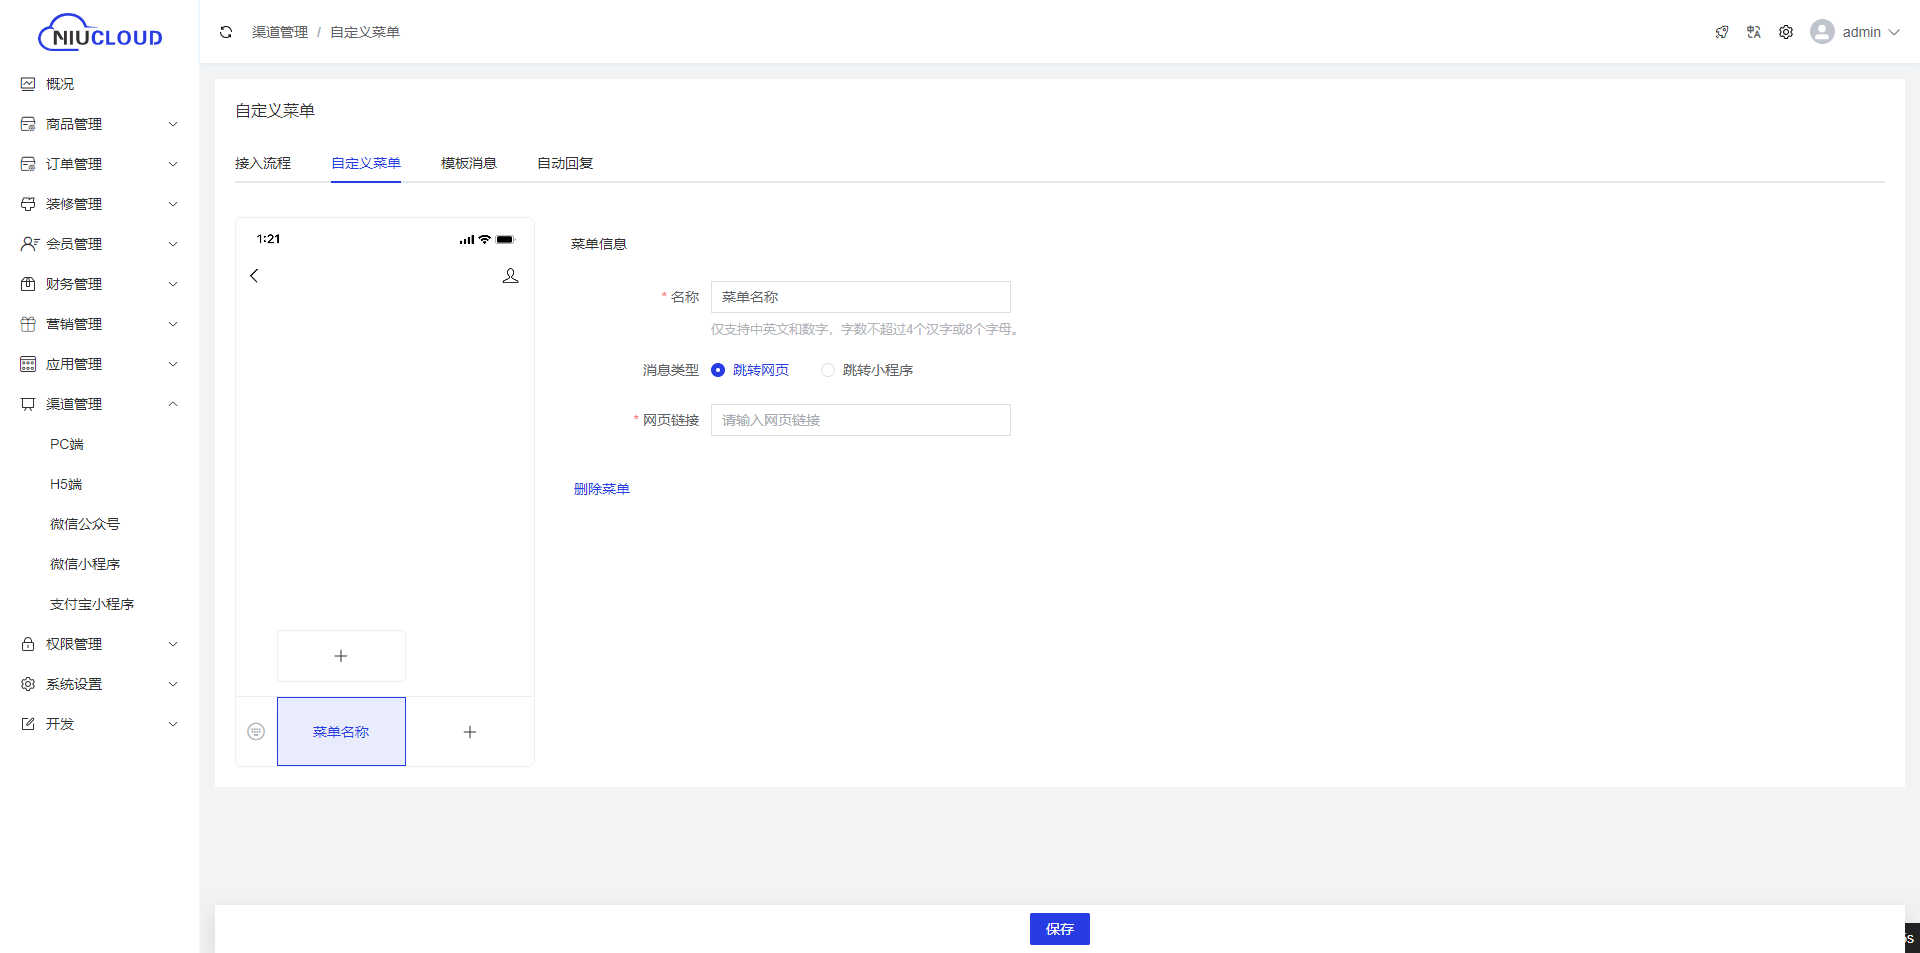This screenshot has width=1920, height=953.
Task: Click the back arrow in phone preview
Action: (x=254, y=276)
